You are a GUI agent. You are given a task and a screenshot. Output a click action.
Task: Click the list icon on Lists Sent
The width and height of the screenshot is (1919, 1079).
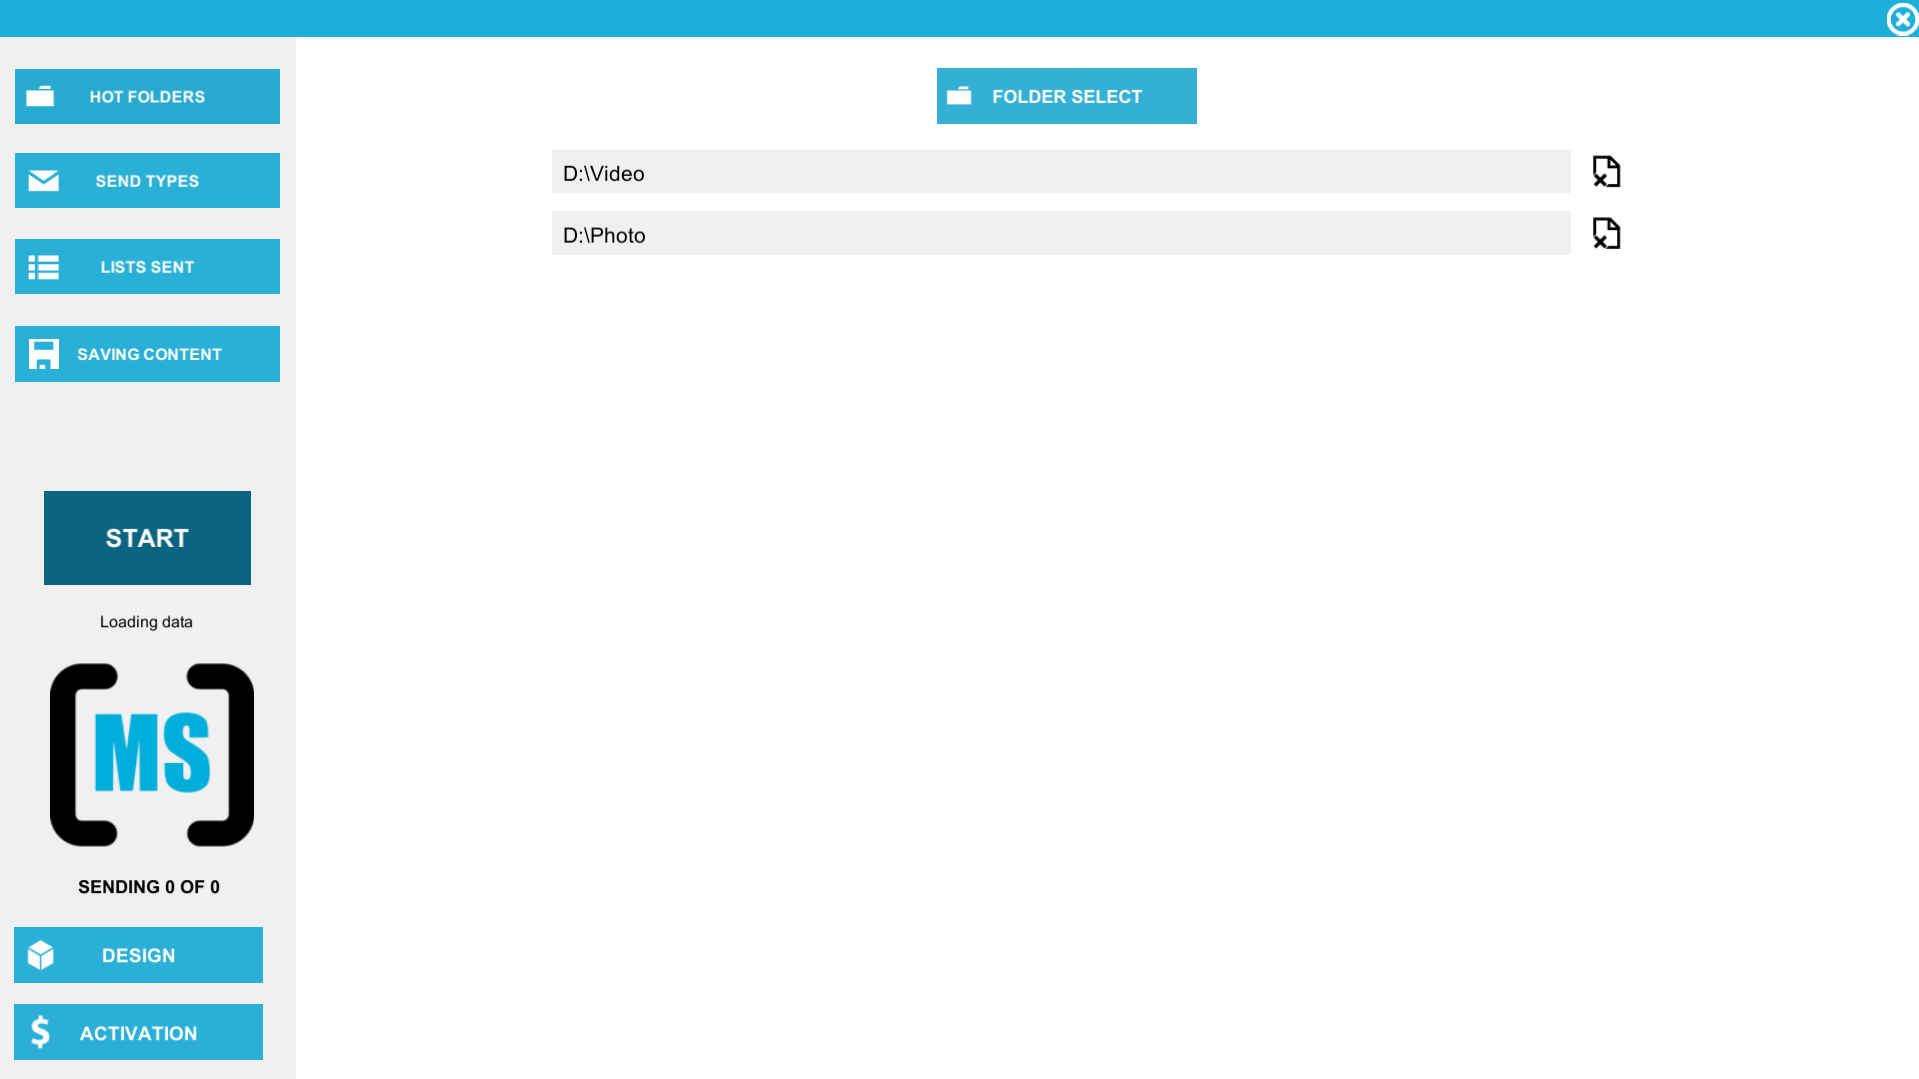click(x=43, y=267)
